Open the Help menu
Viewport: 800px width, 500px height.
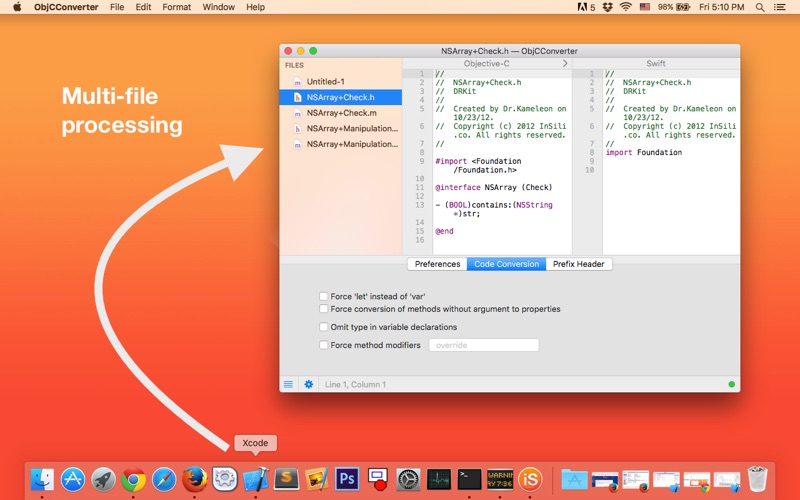click(x=256, y=7)
